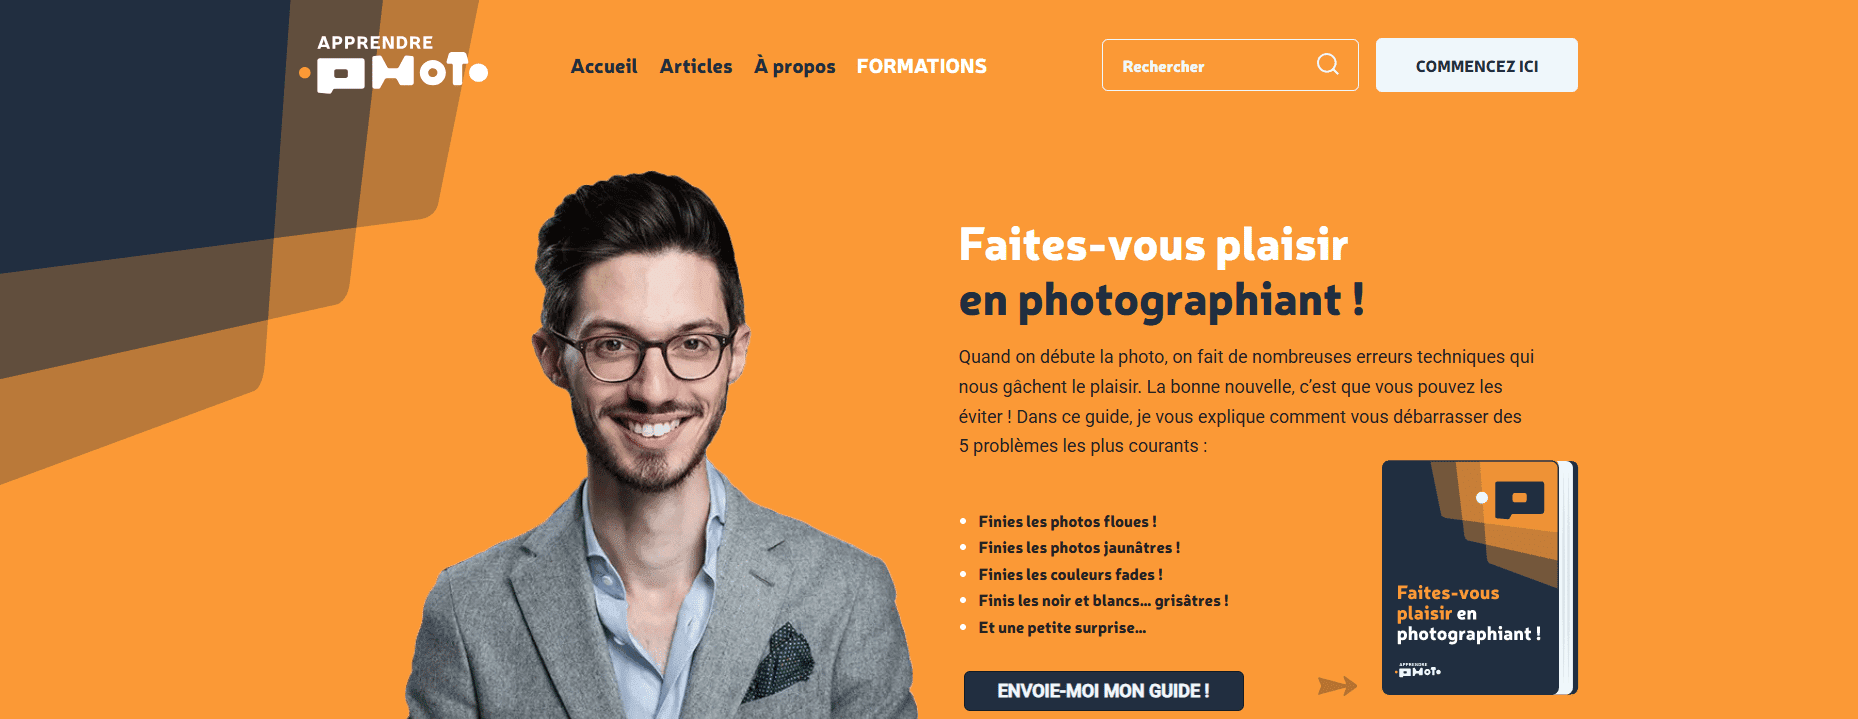
Task: Click the speech-bubble icon on the book cover
Action: click(x=1519, y=499)
